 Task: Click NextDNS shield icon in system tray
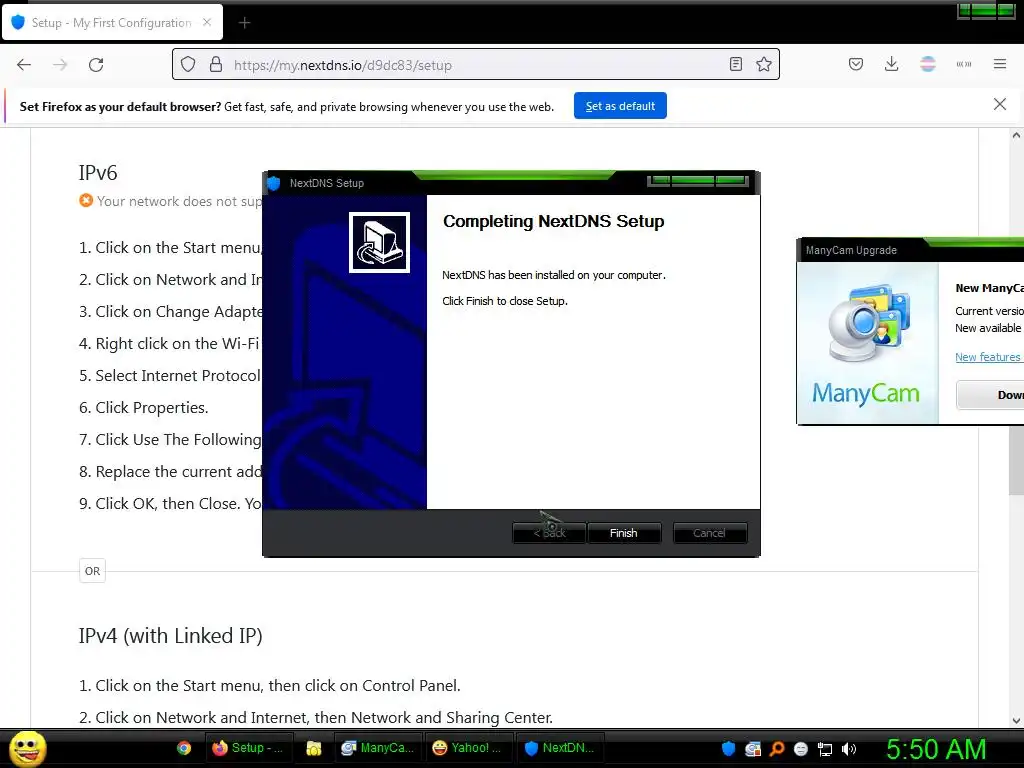[728, 748]
